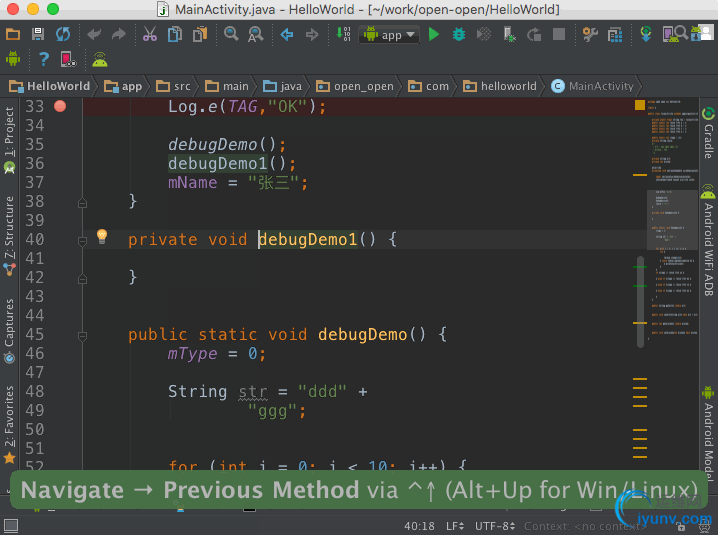718x535 pixels.
Task: Click fold end marker on line 42
Action: [82, 278]
